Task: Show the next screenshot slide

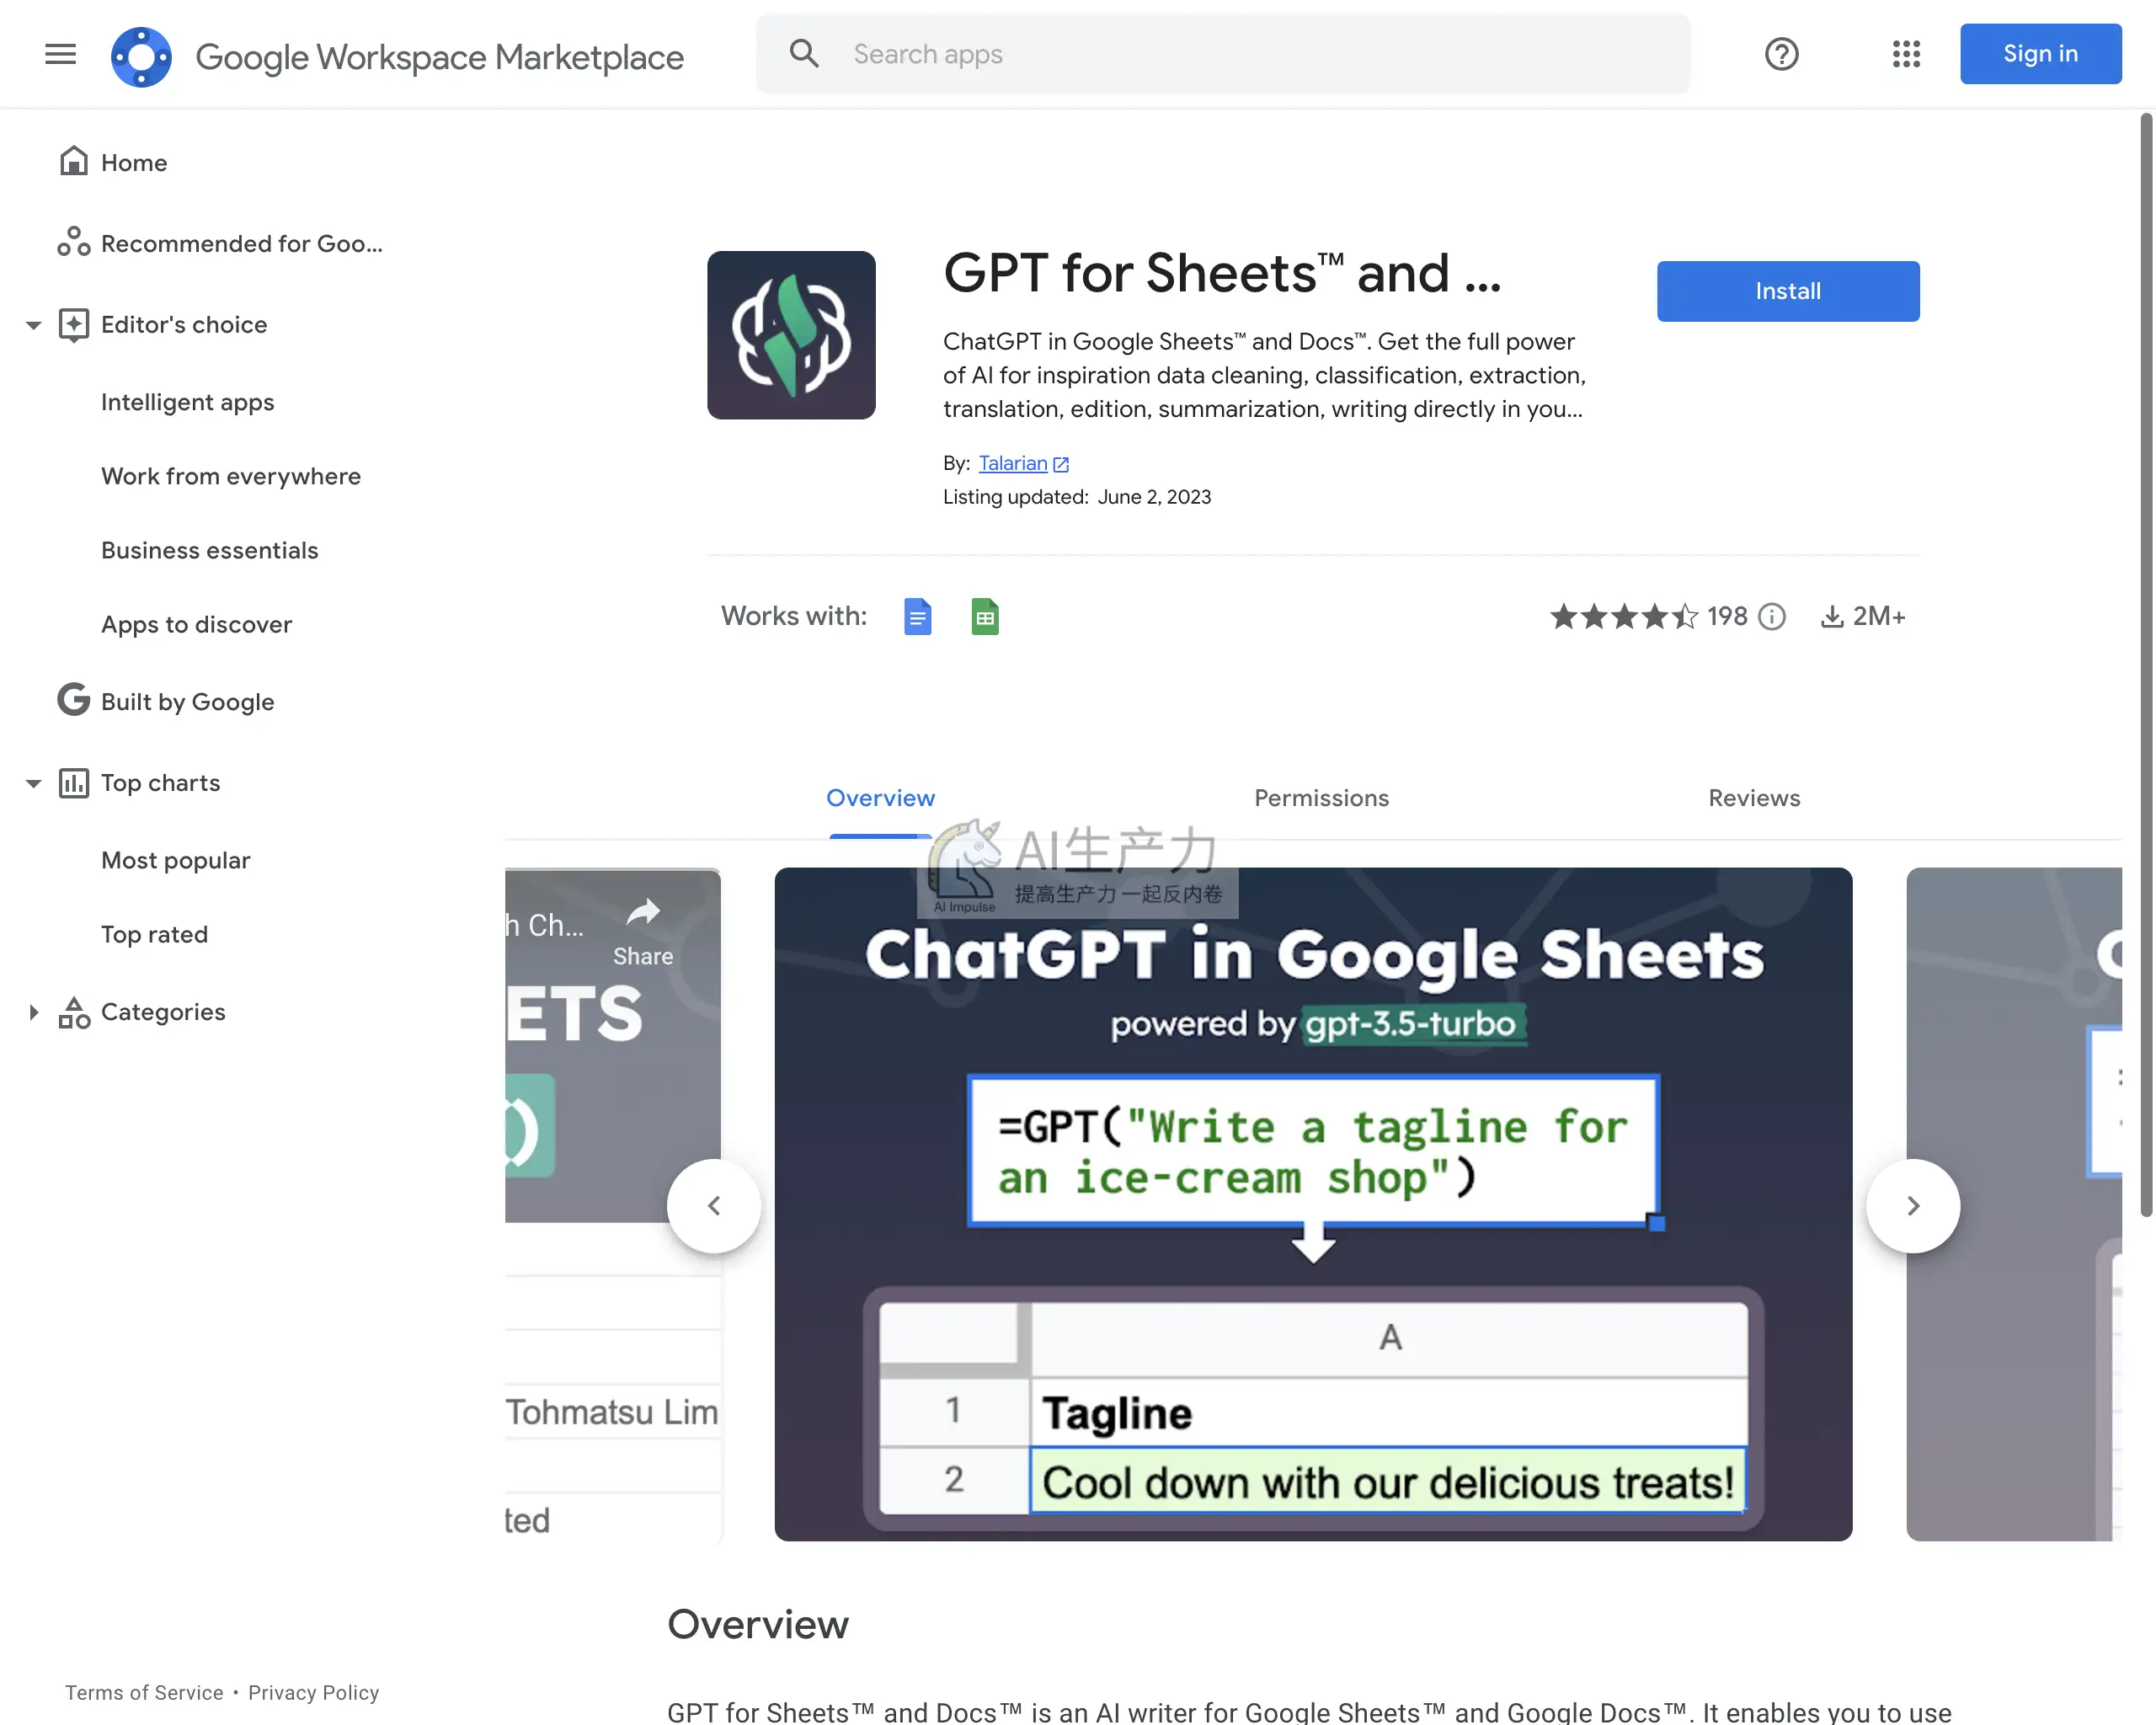Action: (x=1912, y=1205)
